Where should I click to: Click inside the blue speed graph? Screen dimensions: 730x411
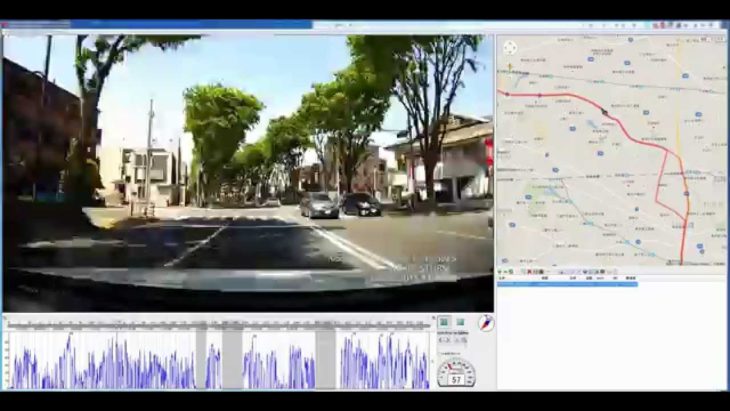point(100,365)
